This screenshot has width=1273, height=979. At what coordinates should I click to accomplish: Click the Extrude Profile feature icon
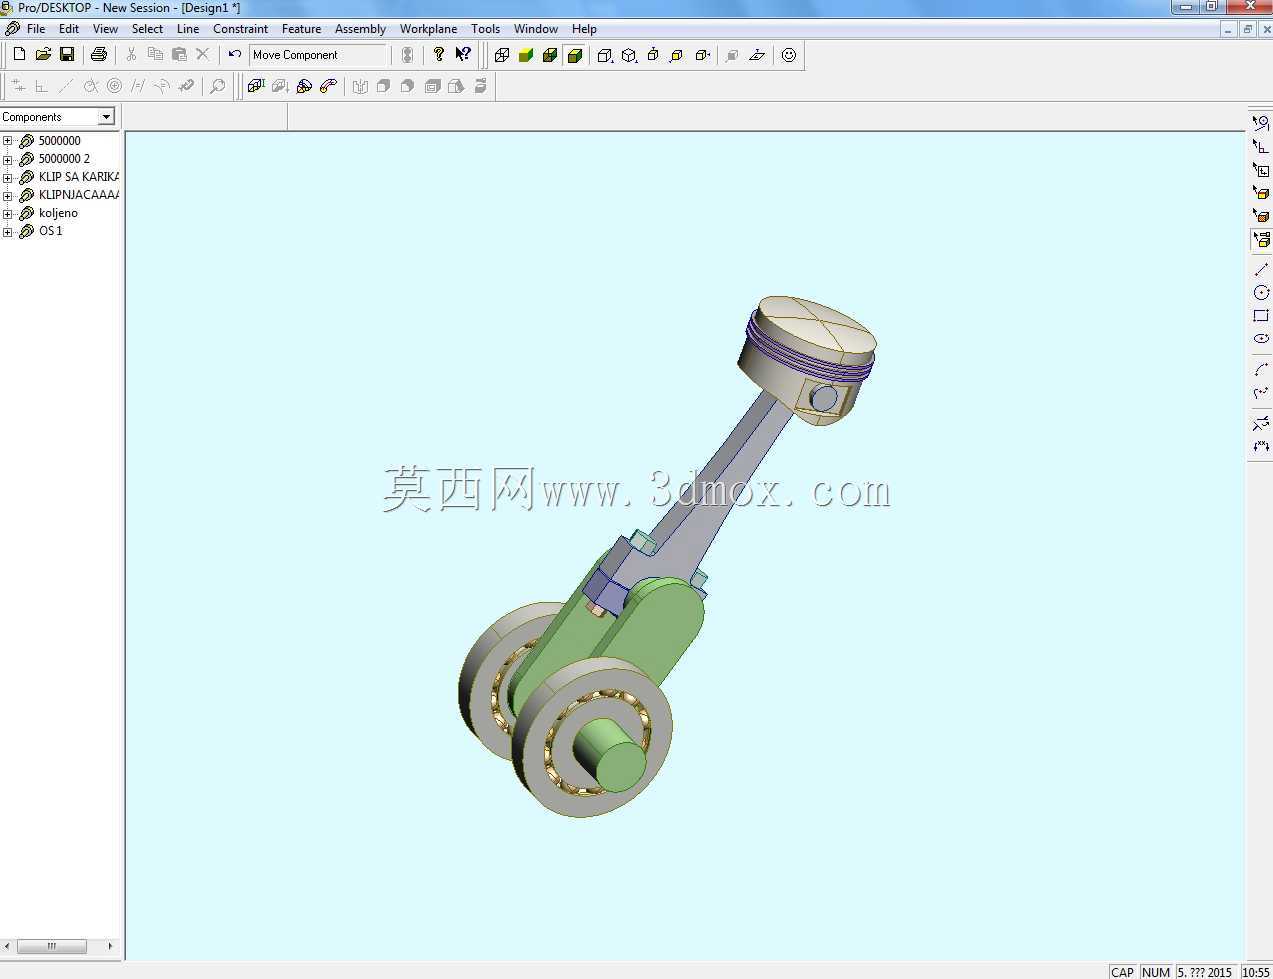click(256, 86)
